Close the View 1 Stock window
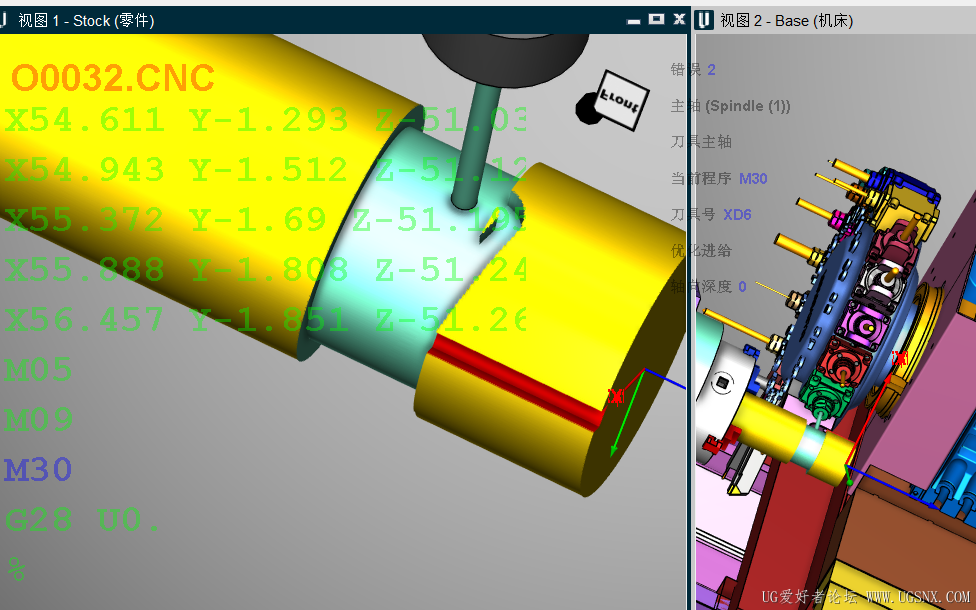The image size is (976, 610). click(x=679, y=19)
